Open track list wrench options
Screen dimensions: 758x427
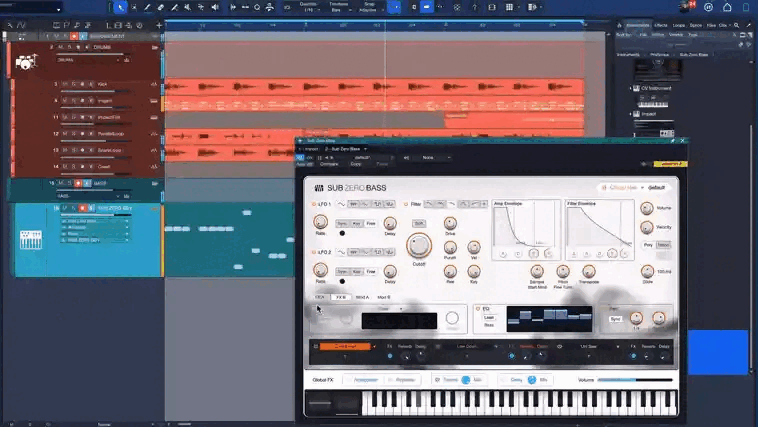(10, 25)
